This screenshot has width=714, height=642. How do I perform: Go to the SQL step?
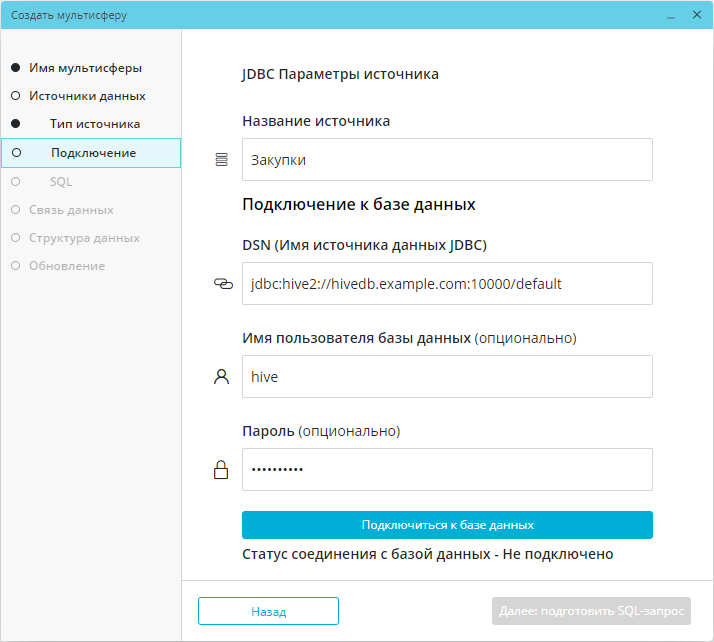tap(61, 182)
